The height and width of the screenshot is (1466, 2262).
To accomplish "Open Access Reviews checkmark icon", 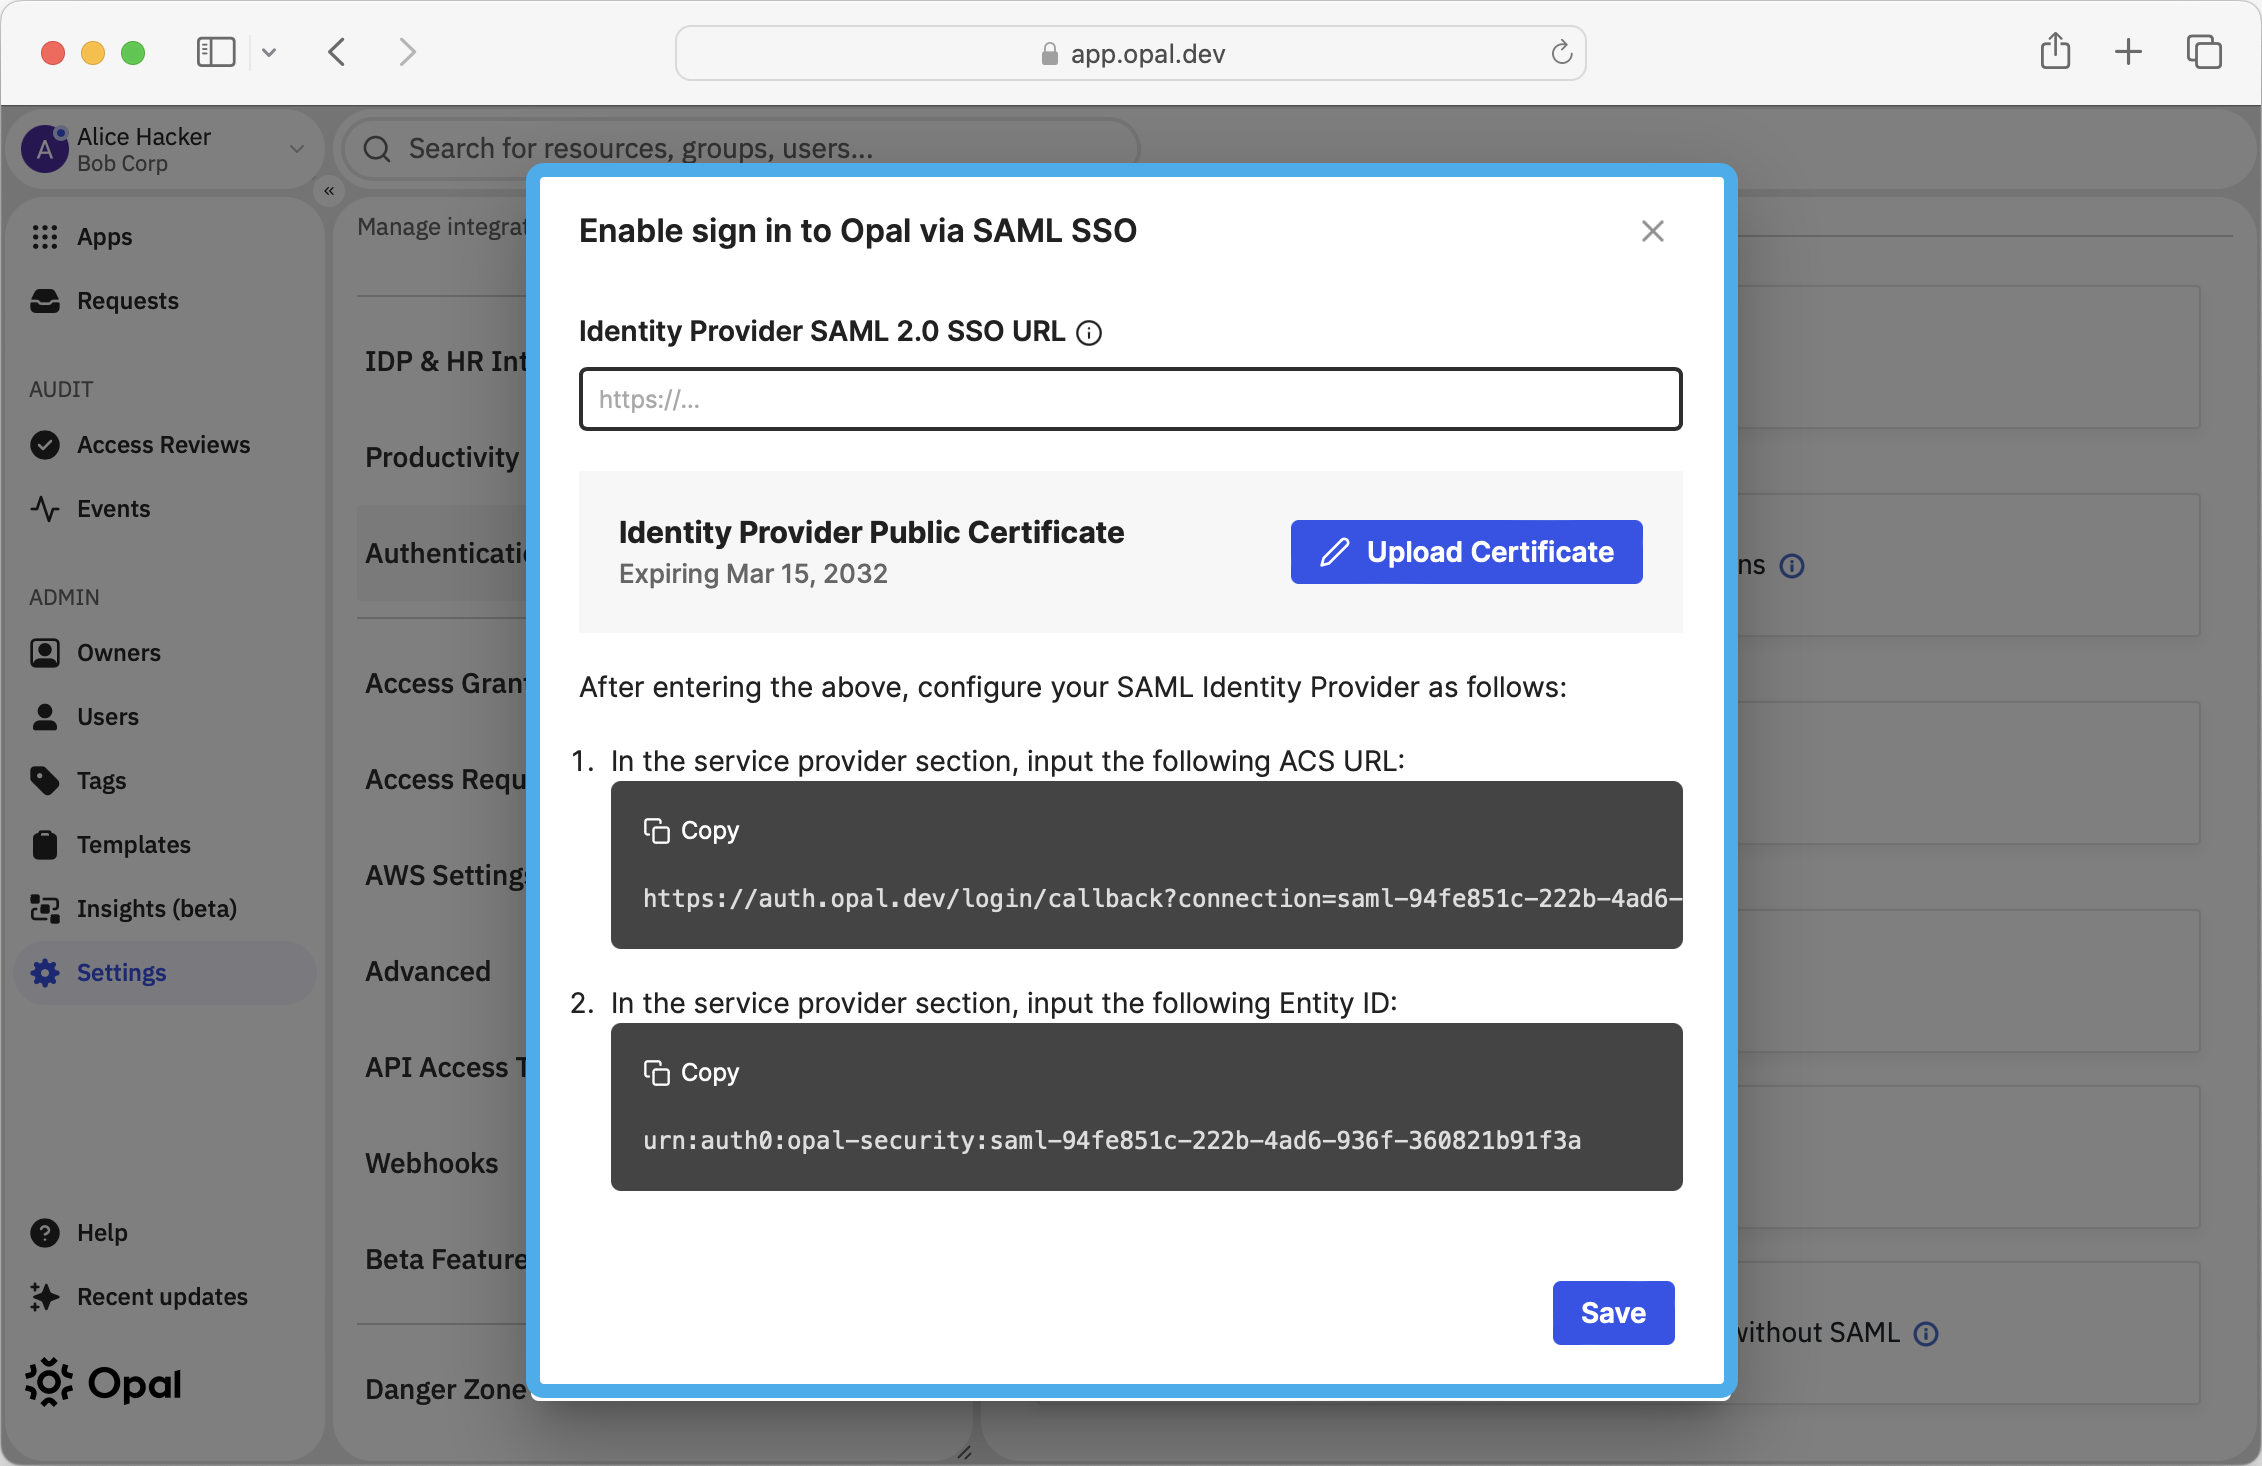I will pyautogui.click(x=45, y=445).
